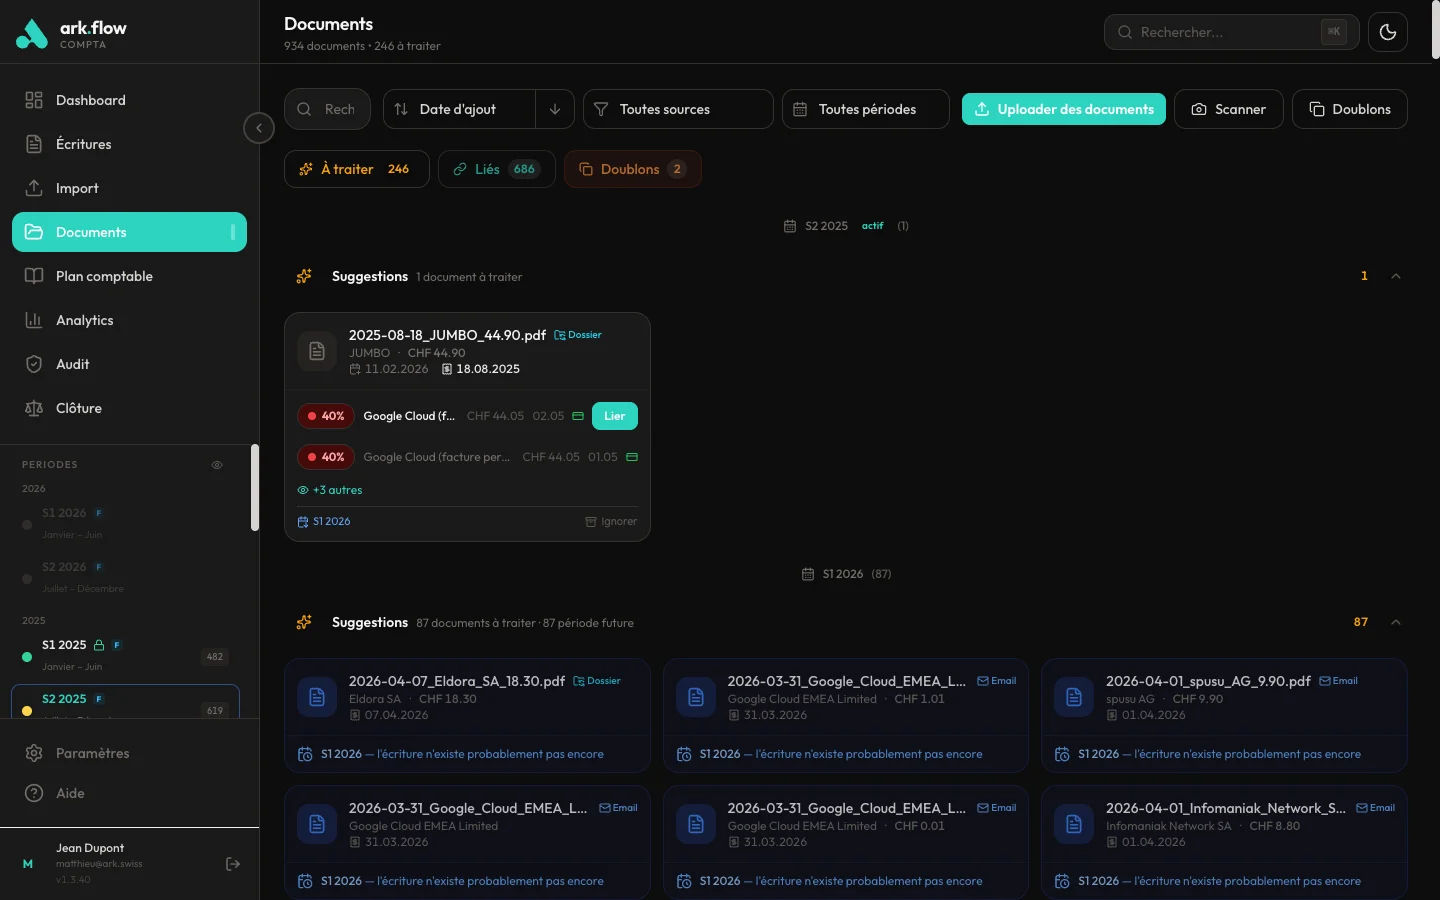The image size is (1440, 900).
Task: Click Lier on the Google Cloud match
Action: point(614,416)
